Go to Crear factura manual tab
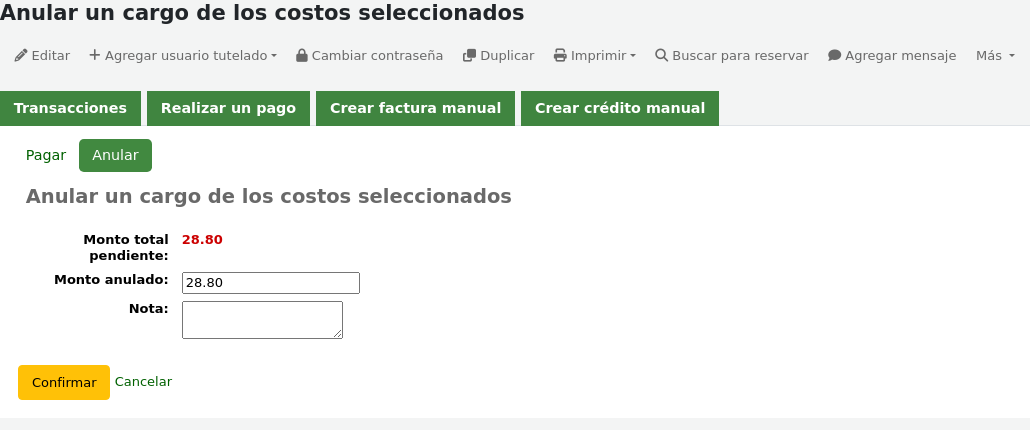Image resolution: width=1030 pixels, height=430 pixels. [x=415, y=108]
